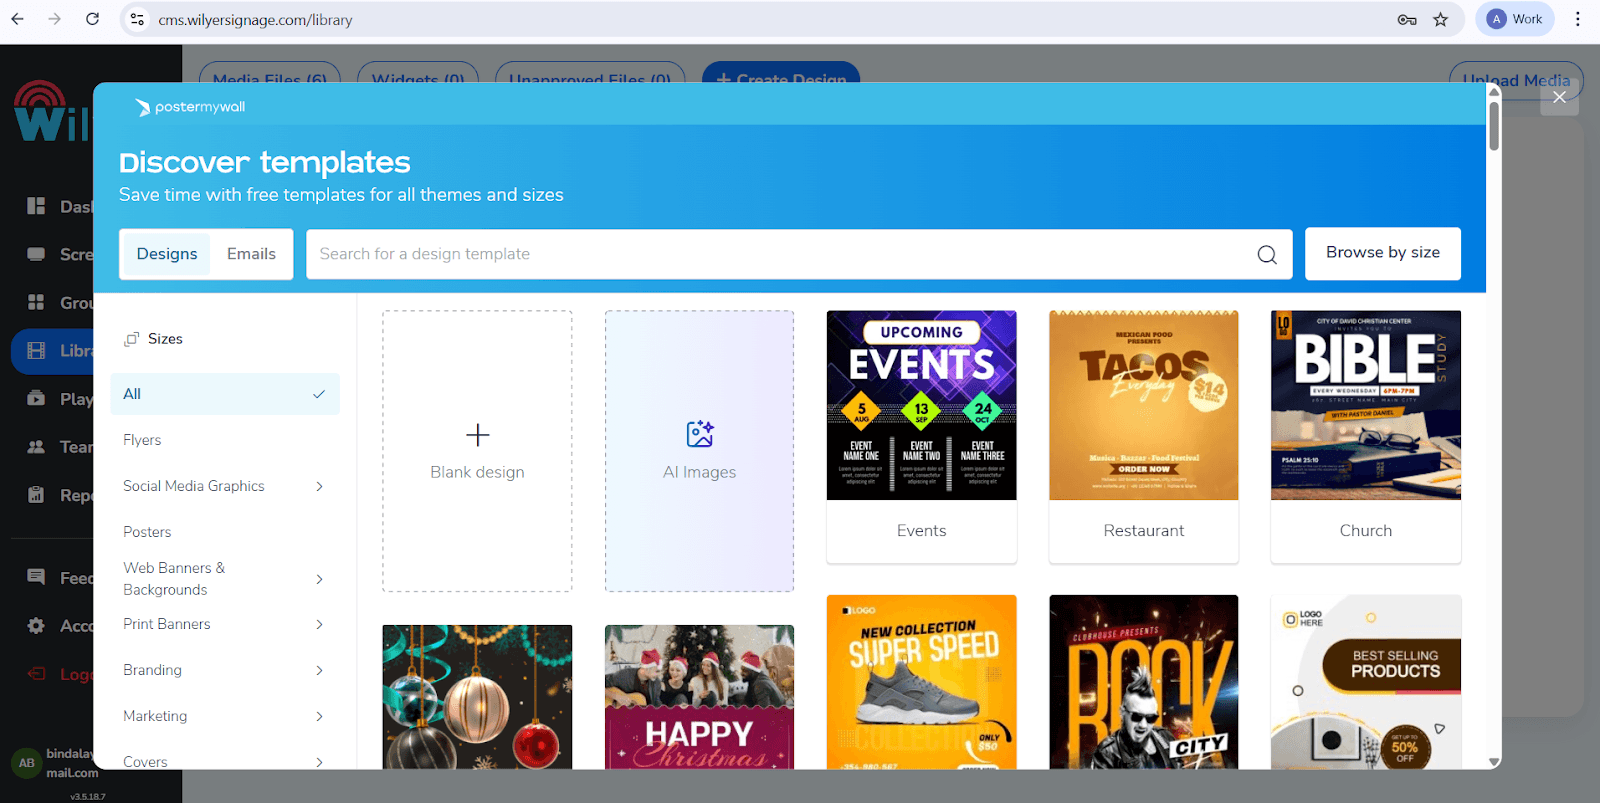Expand Marketing chevron

click(319, 716)
